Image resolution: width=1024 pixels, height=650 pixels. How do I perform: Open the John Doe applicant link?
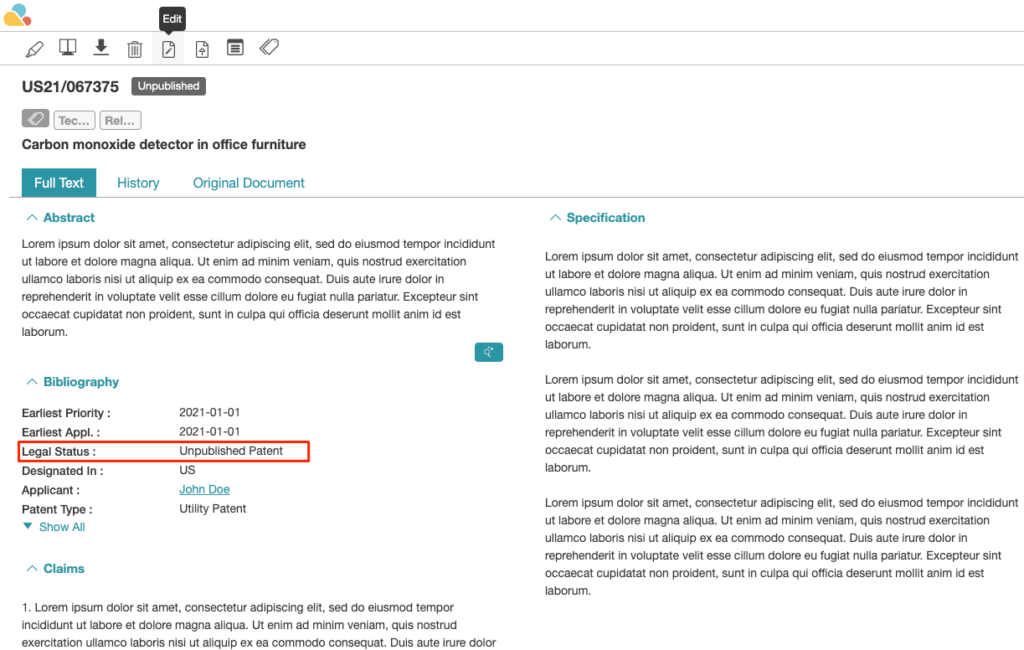(204, 490)
